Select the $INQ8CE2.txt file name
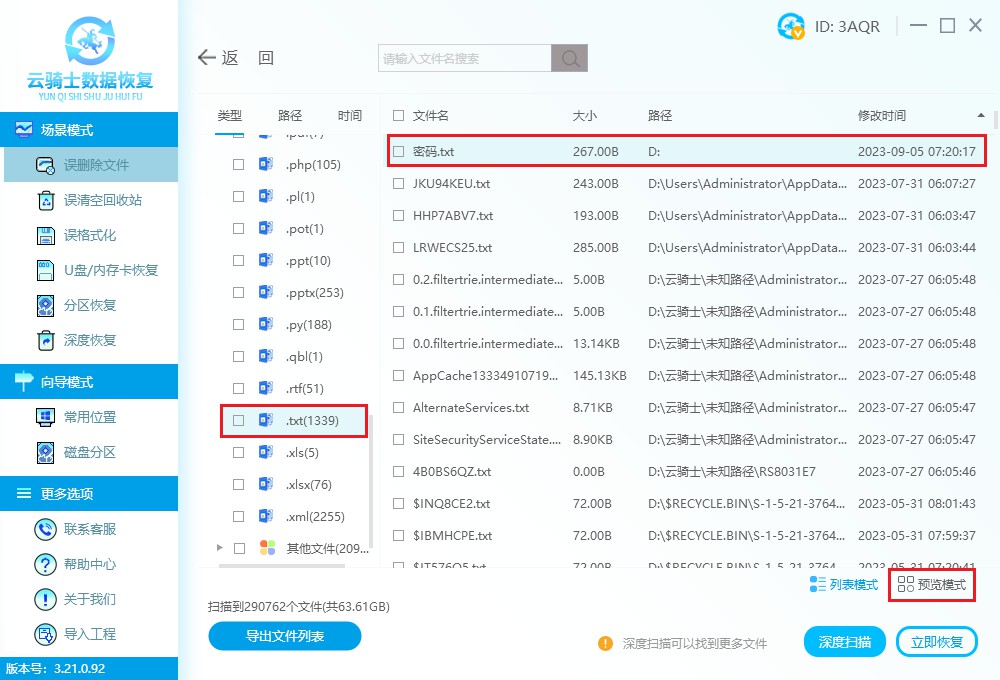Screen dimensions: 1000x680 click(x=451, y=503)
